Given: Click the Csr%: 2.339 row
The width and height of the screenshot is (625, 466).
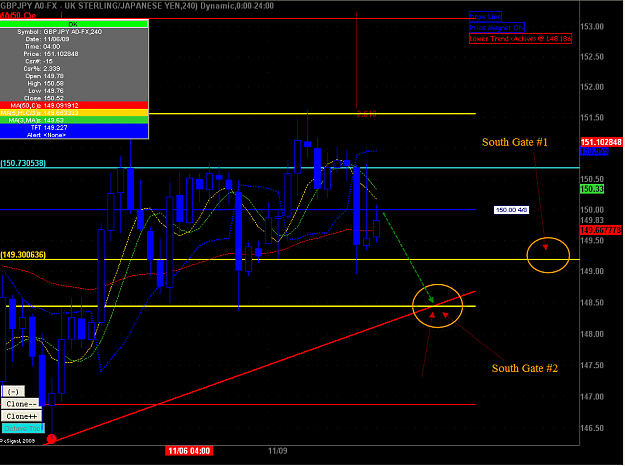Looking at the screenshot, I should pyautogui.click(x=74, y=69).
